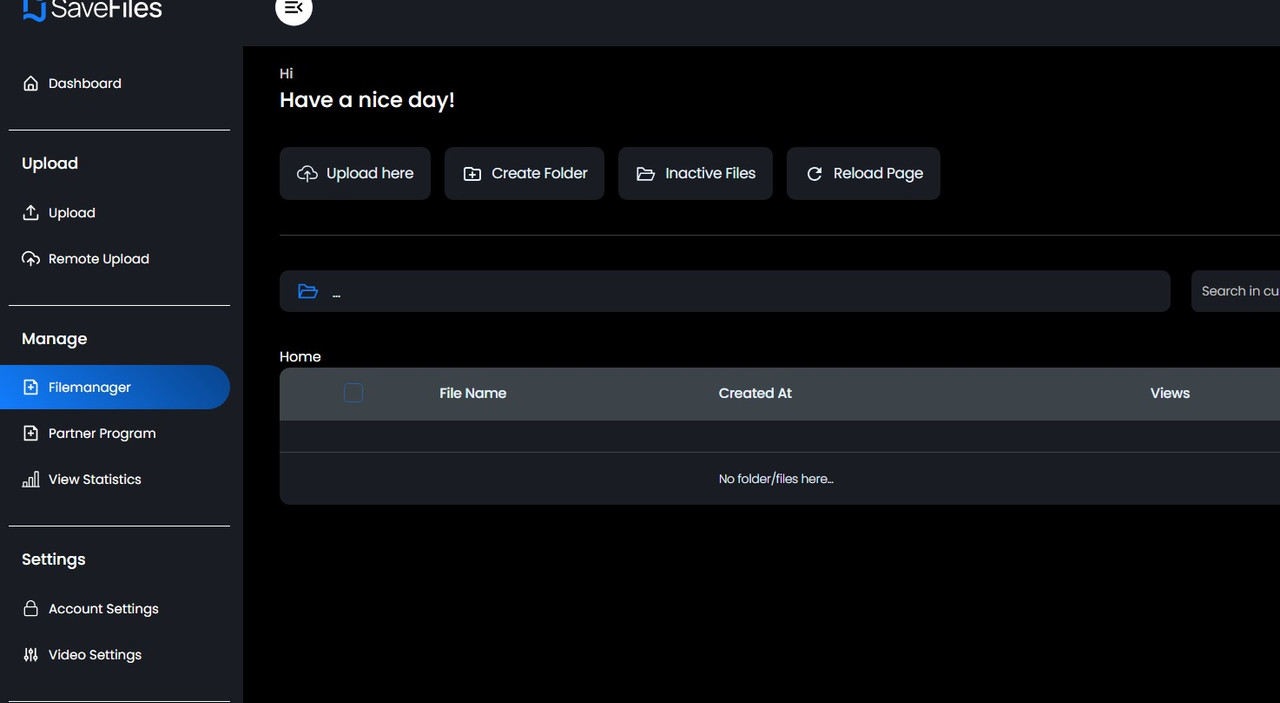The height and width of the screenshot is (703, 1280).
Task: Click the Video Settings sliders icon
Action: click(x=31, y=655)
